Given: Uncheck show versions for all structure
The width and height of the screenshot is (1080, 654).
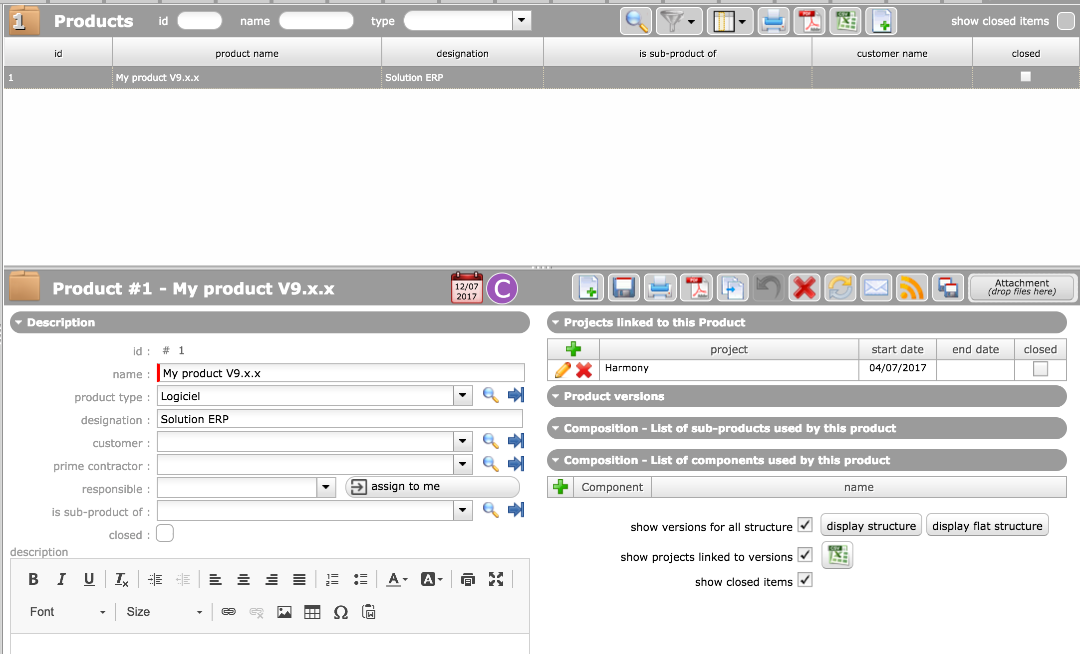Looking at the screenshot, I should 804,525.
